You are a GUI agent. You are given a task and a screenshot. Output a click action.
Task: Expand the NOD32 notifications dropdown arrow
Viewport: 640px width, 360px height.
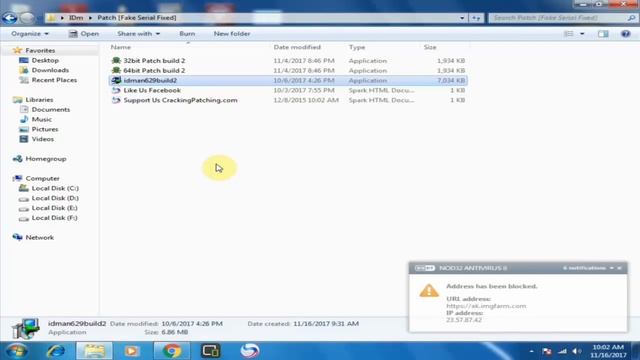click(x=611, y=268)
